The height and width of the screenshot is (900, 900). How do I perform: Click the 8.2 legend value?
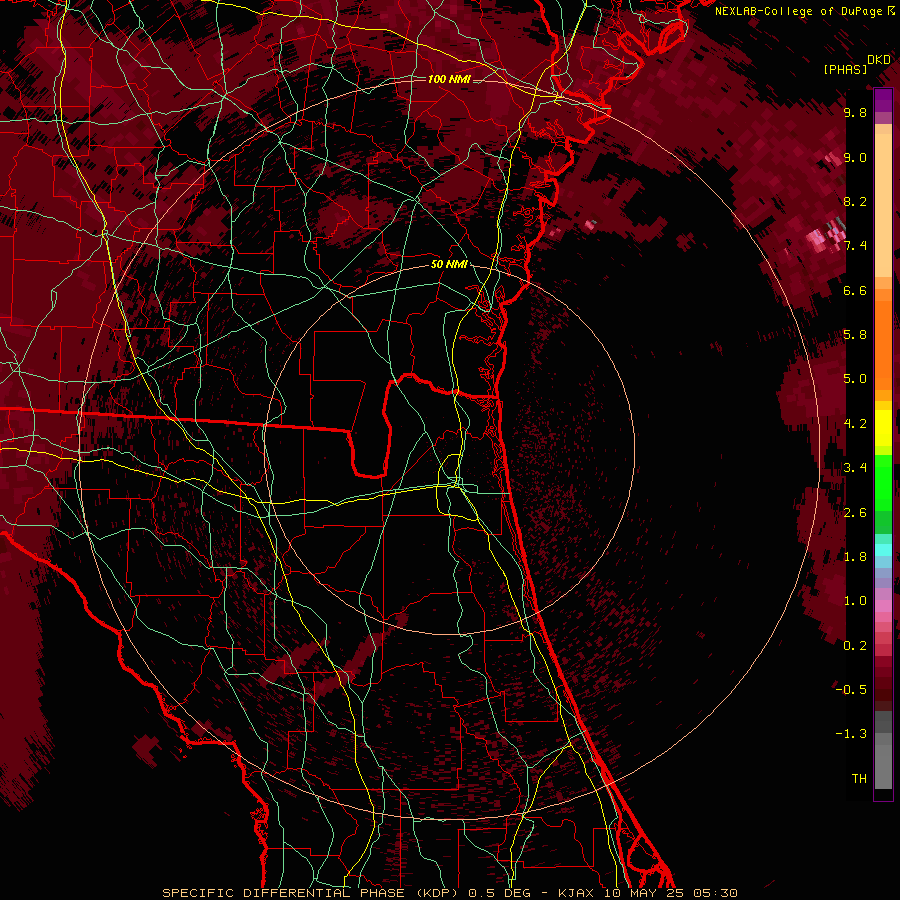tap(855, 201)
